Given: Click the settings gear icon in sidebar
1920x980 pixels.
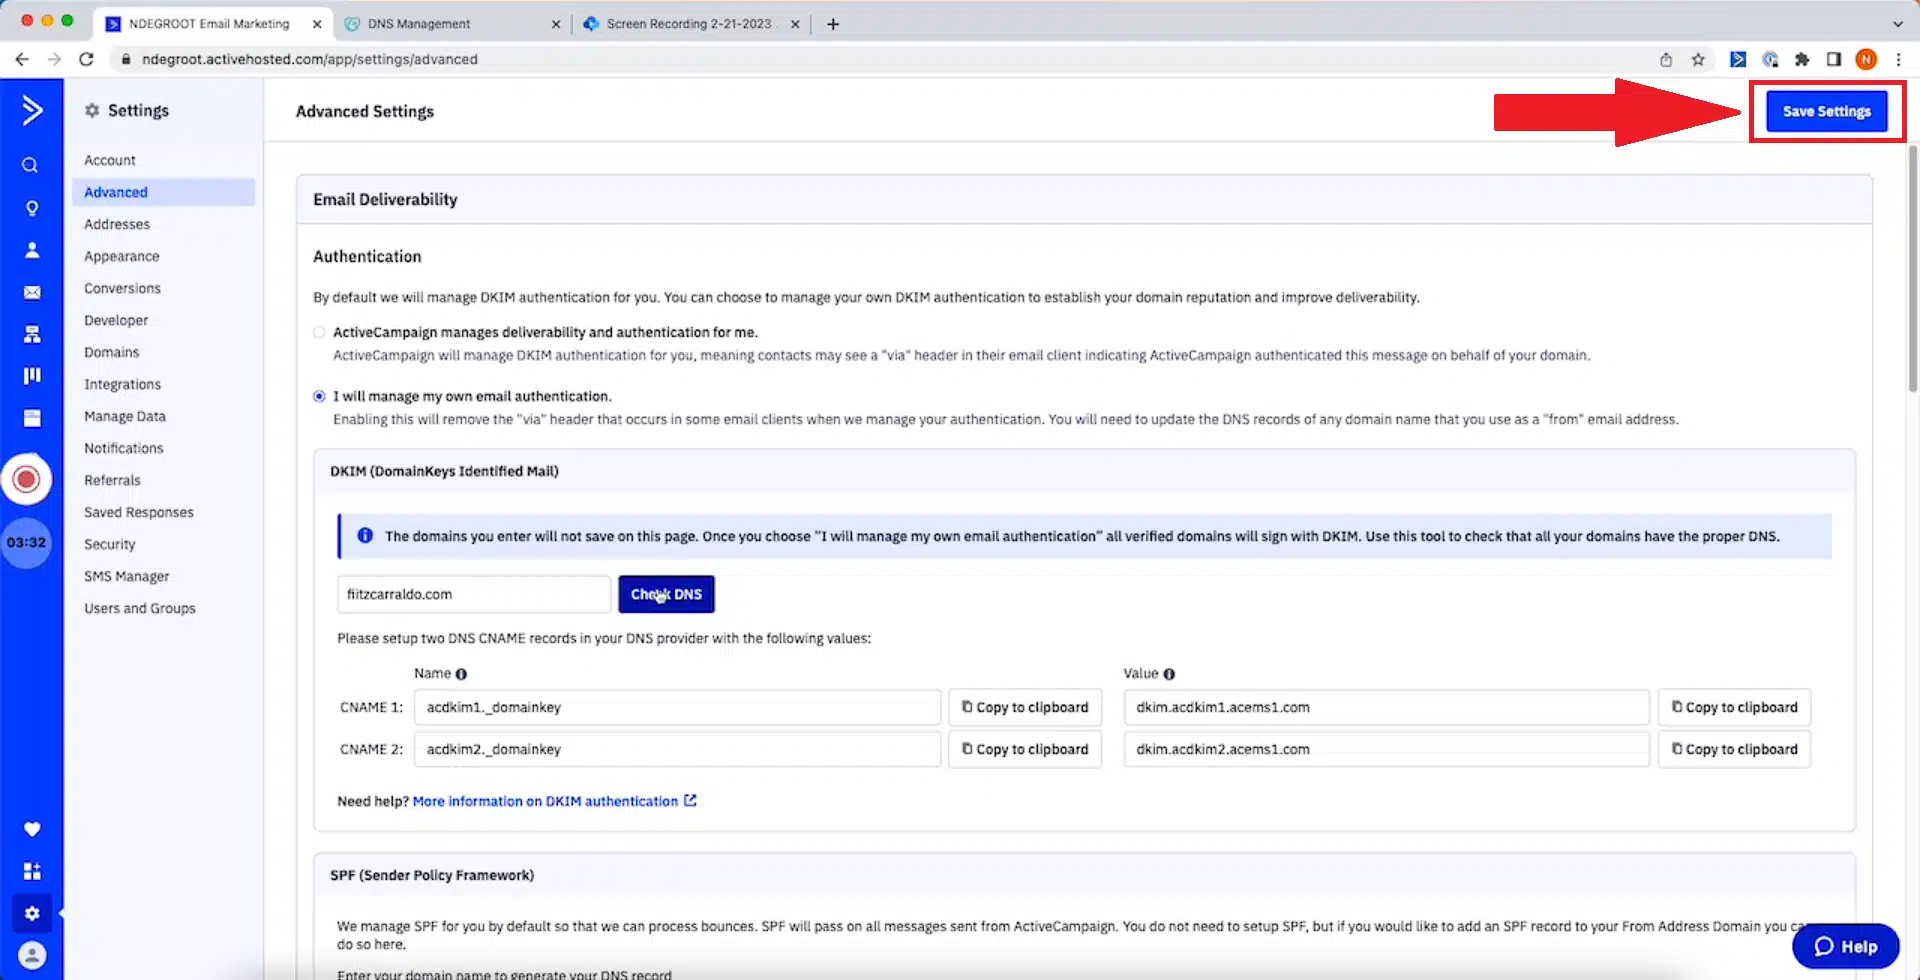Looking at the screenshot, I should pos(32,913).
